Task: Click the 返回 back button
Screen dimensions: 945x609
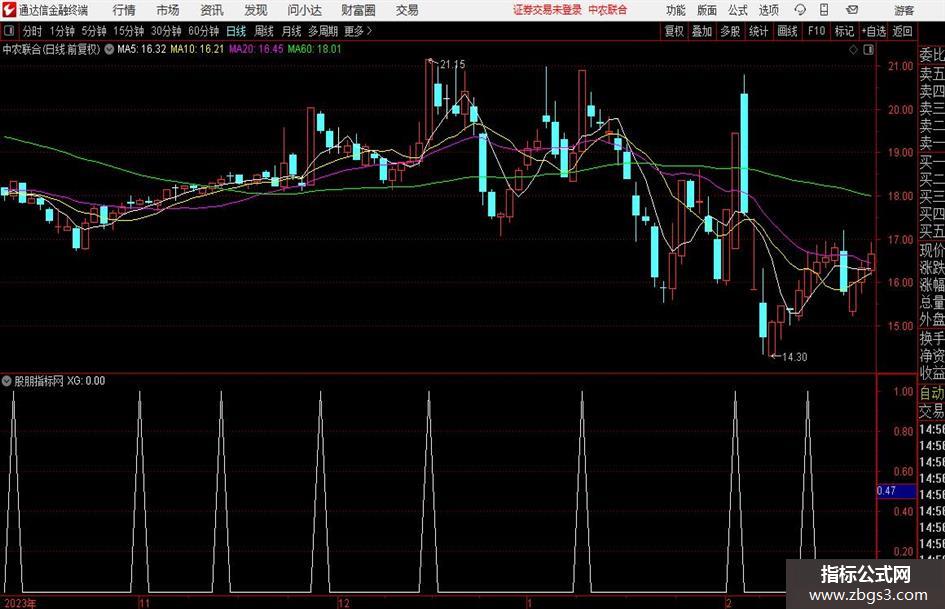Action: tap(902, 31)
